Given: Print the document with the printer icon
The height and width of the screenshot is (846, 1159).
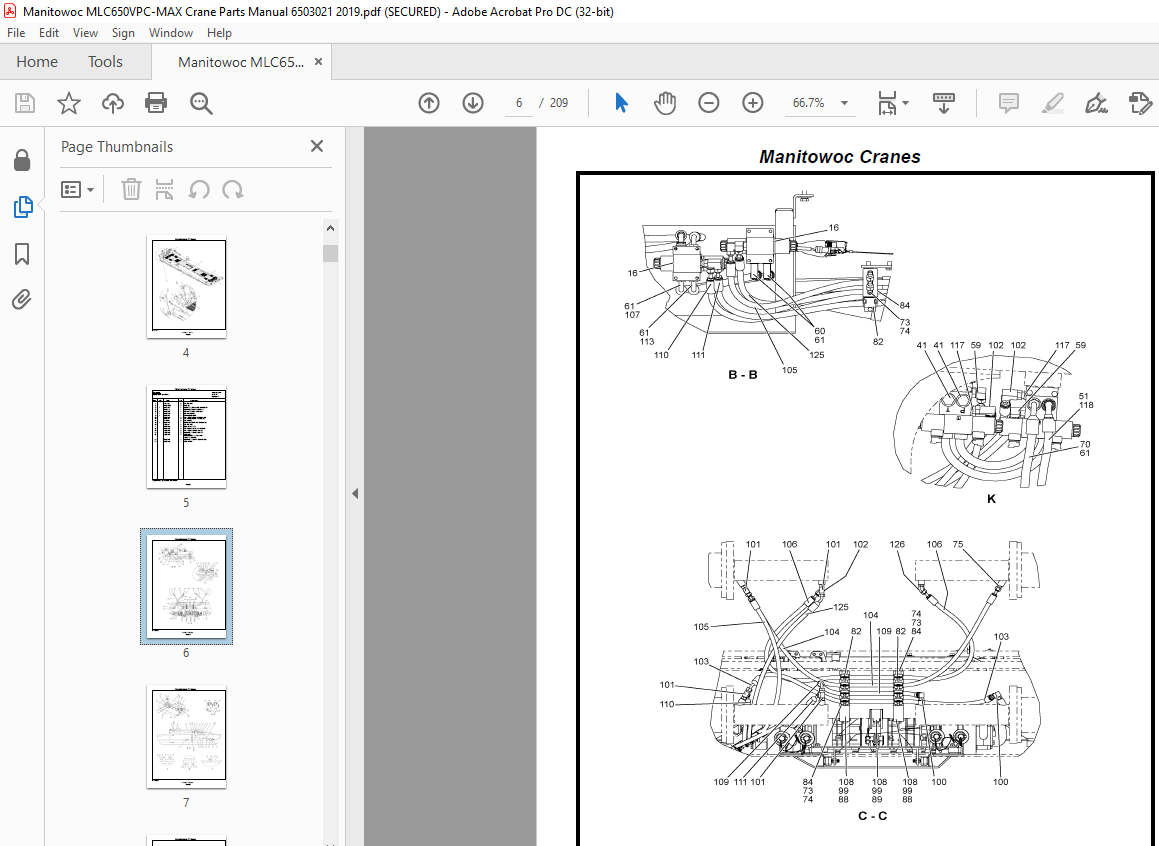Looking at the screenshot, I should click(x=156, y=103).
